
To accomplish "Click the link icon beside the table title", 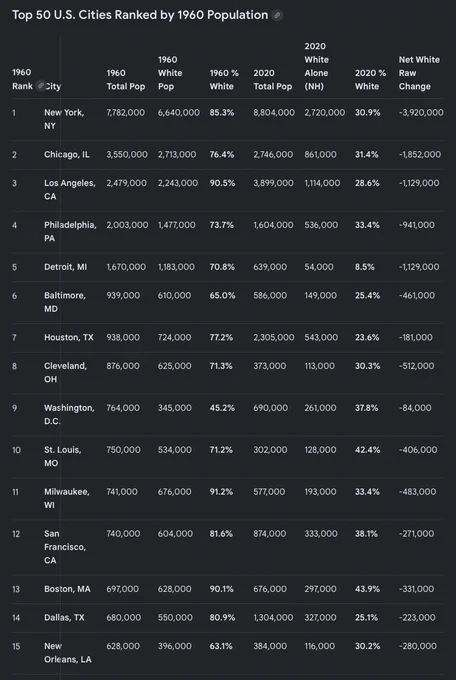I will pyautogui.click(x=277, y=15).
